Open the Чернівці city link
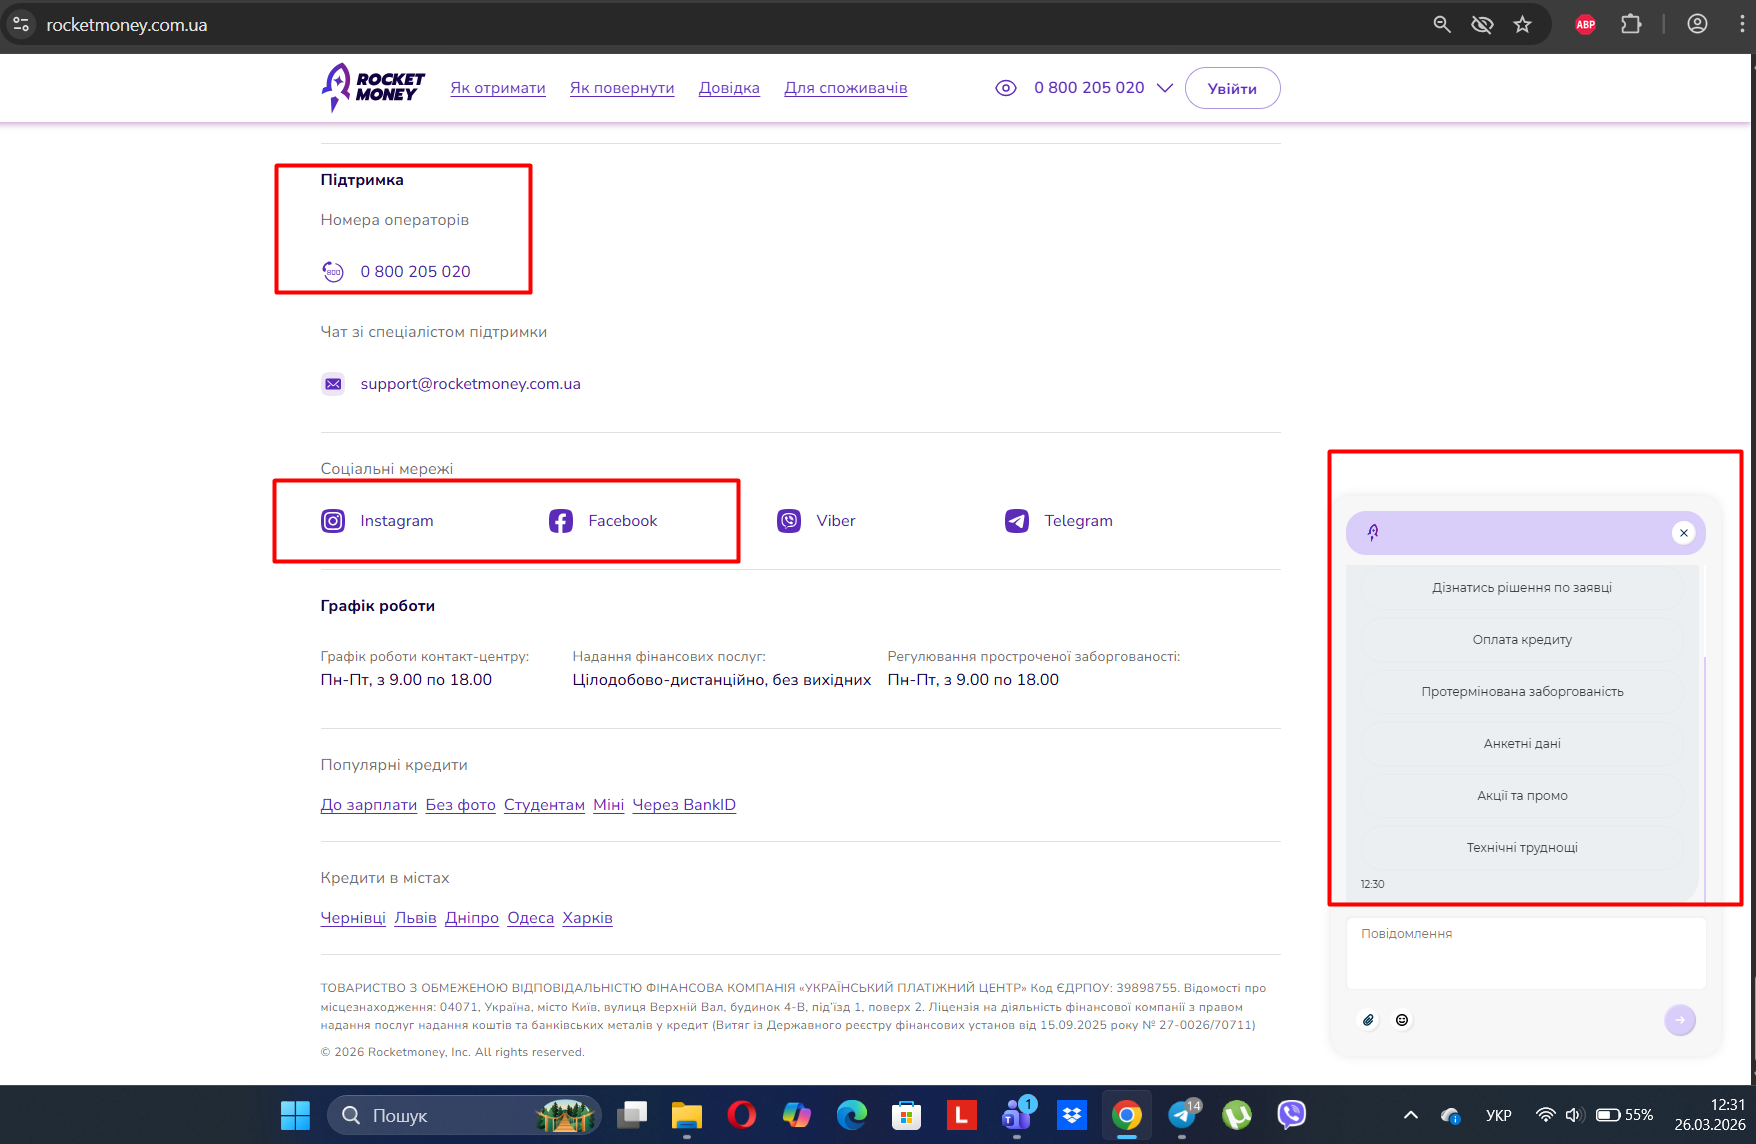 (353, 918)
